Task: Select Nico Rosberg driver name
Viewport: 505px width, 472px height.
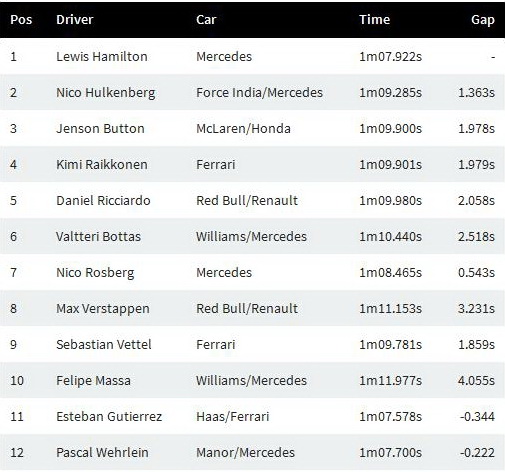Action: pos(95,273)
